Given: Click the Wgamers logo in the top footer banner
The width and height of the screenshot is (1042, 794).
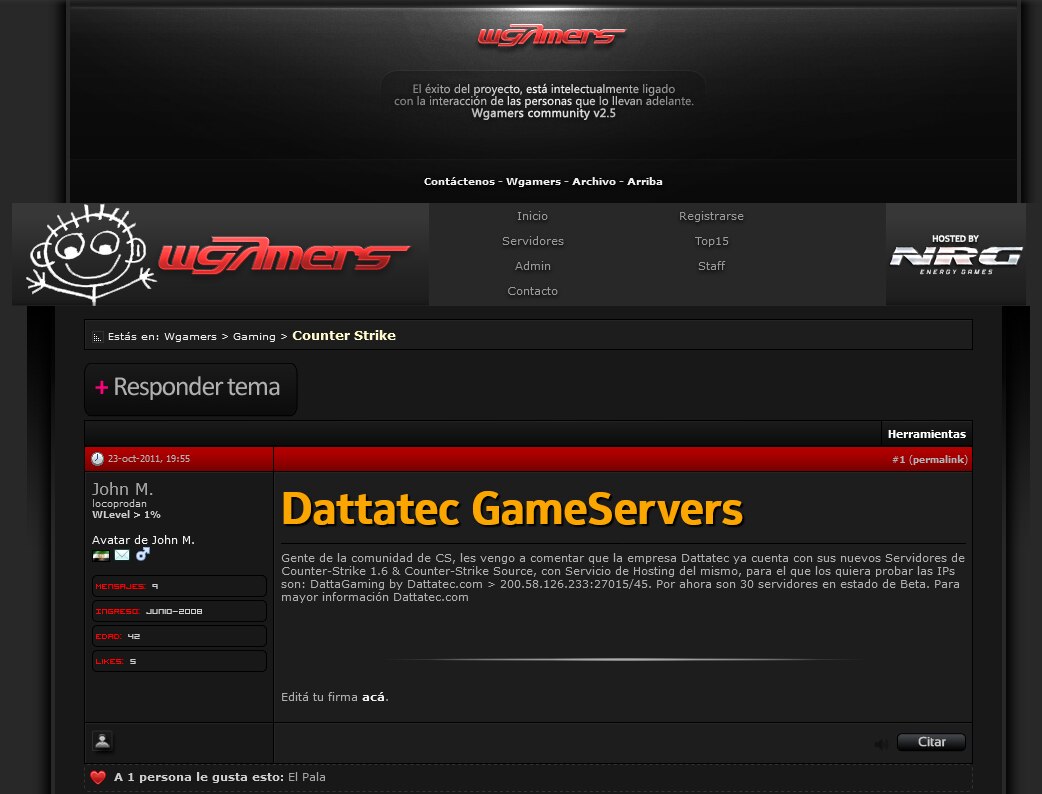Looking at the screenshot, I should (x=551, y=35).
